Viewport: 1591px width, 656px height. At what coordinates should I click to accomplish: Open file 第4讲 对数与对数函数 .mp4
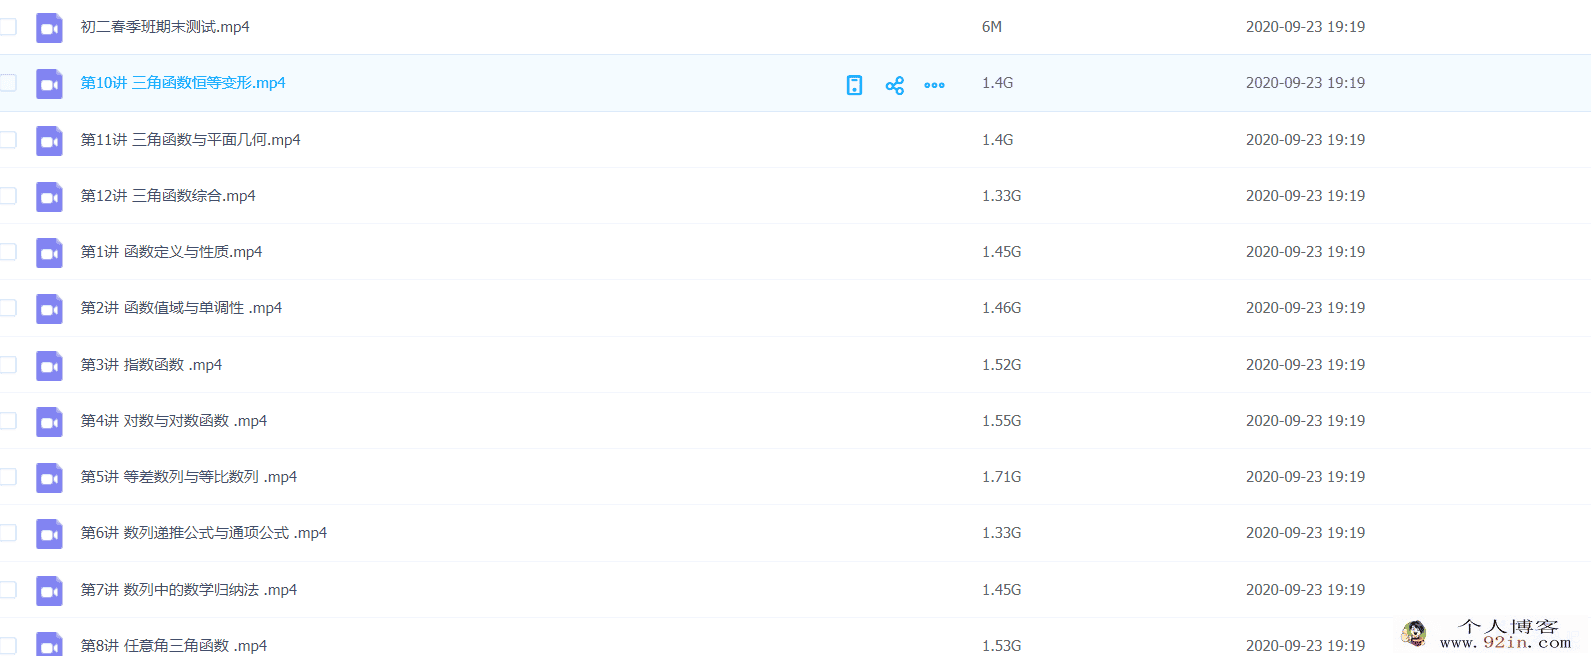[174, 421]
